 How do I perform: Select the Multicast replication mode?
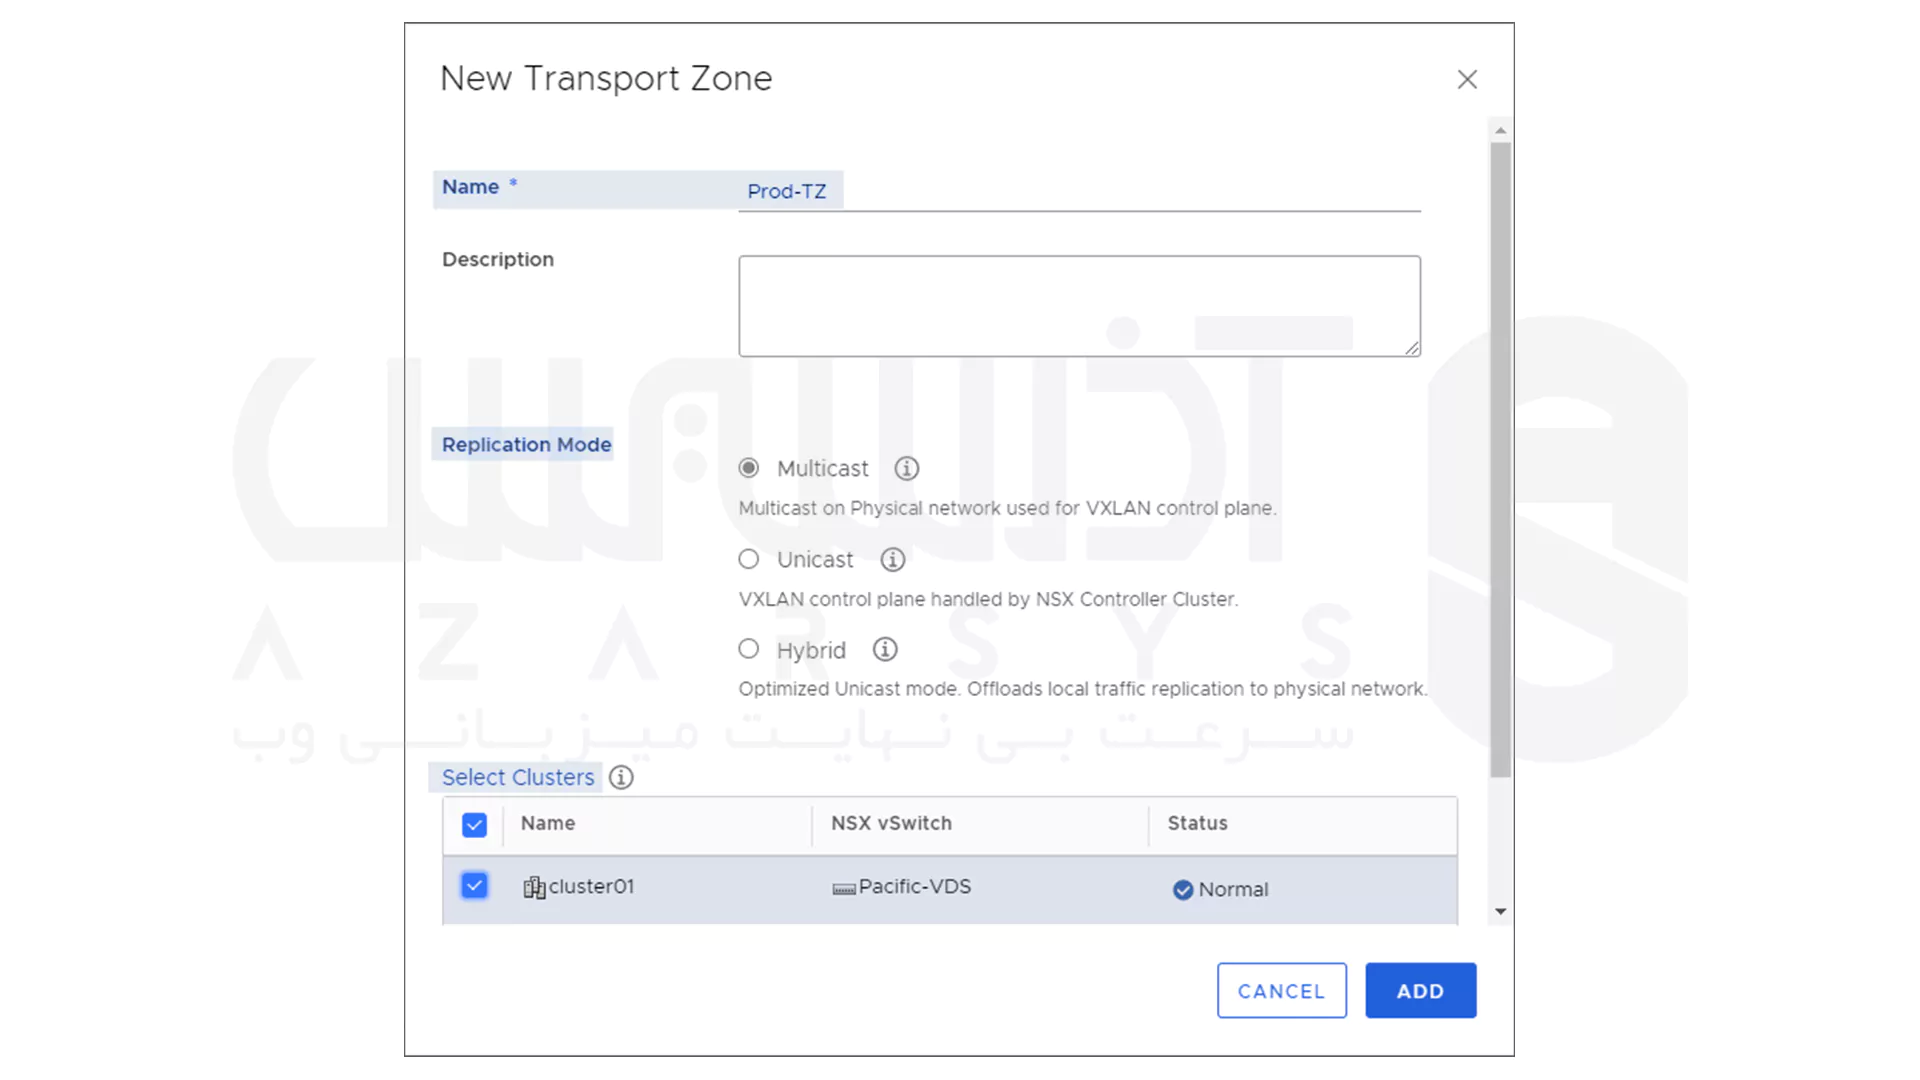tap(748, 468)
